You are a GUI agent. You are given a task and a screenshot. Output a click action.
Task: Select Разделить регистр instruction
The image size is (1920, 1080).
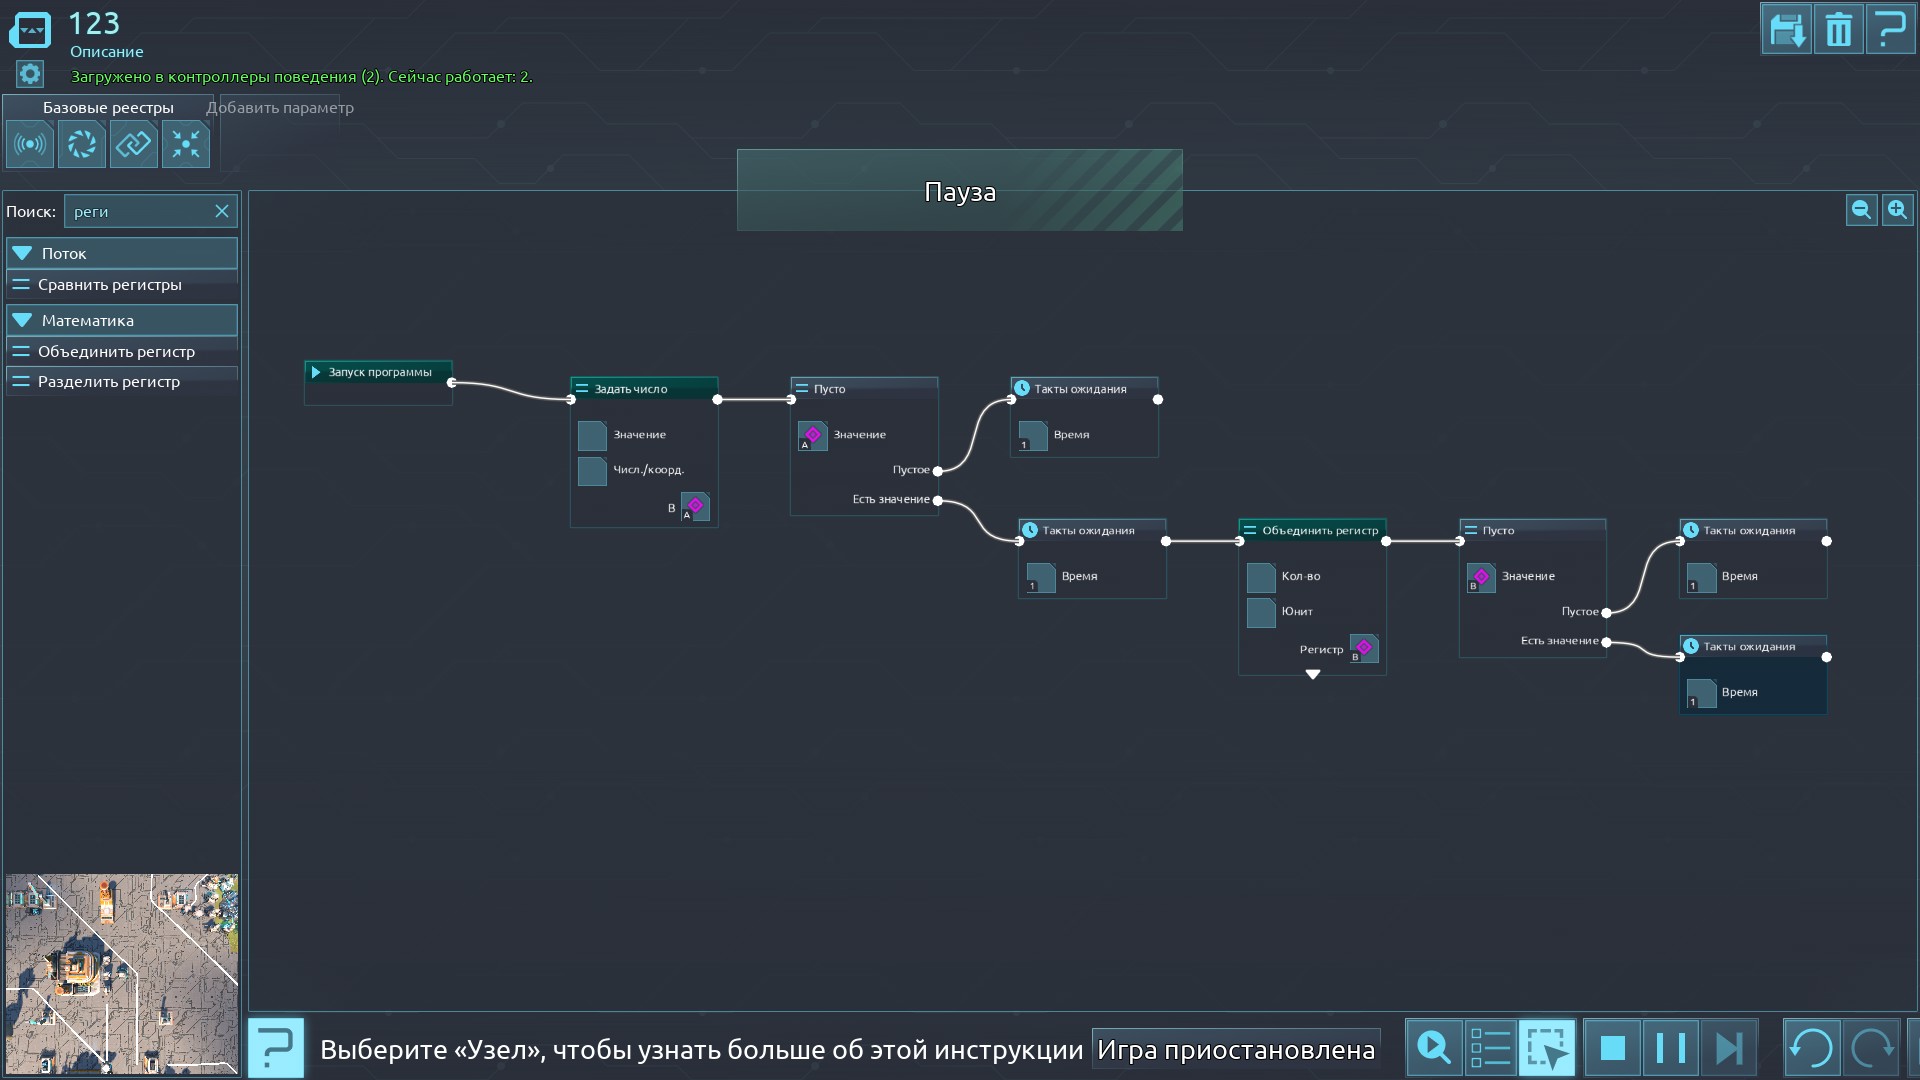pyautogui.click(x=109, y=382)
